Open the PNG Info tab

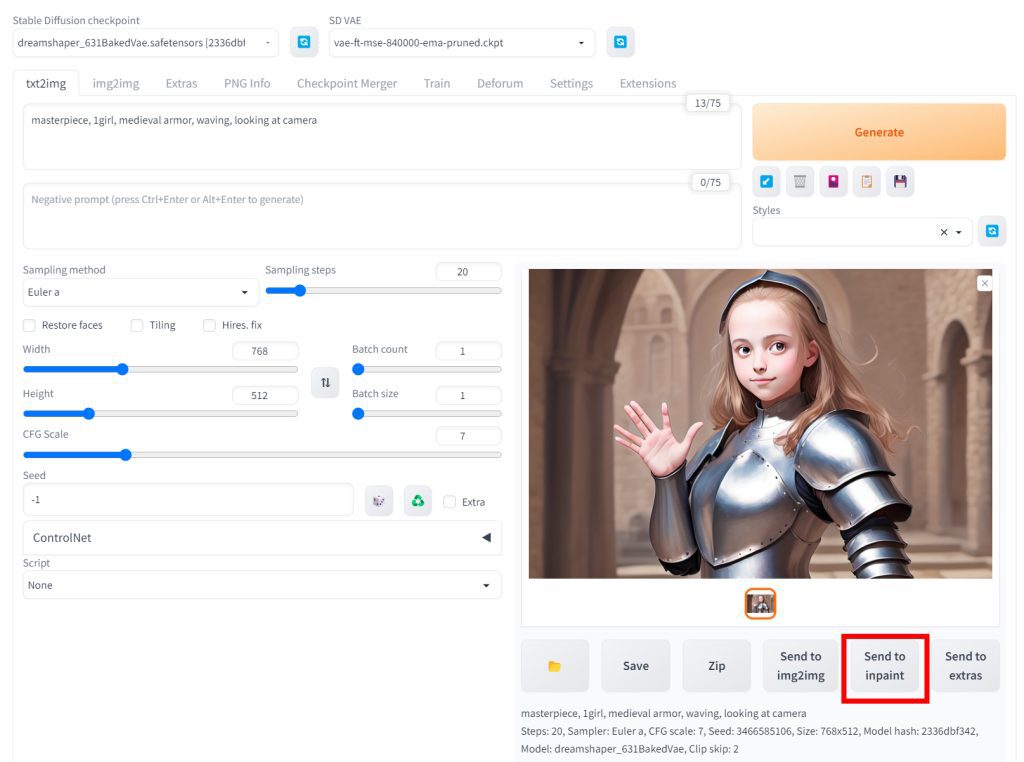(x=247, y=83)
